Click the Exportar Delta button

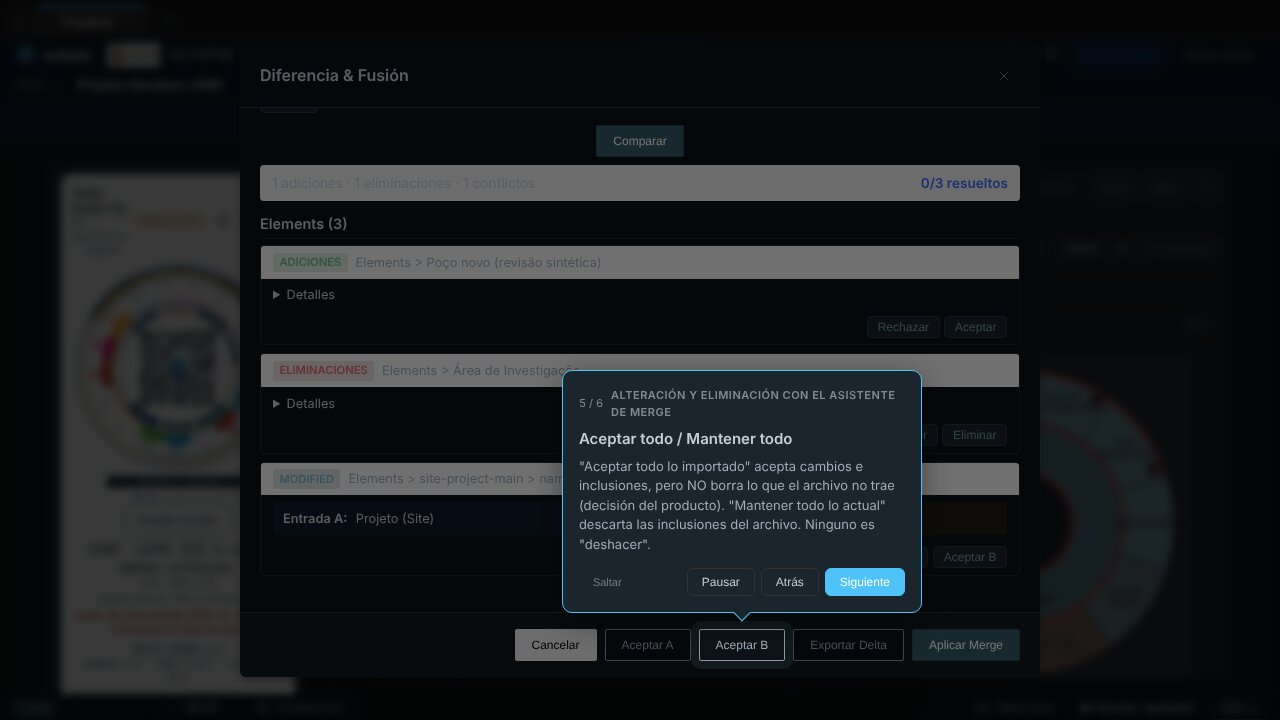click(848, 645)
